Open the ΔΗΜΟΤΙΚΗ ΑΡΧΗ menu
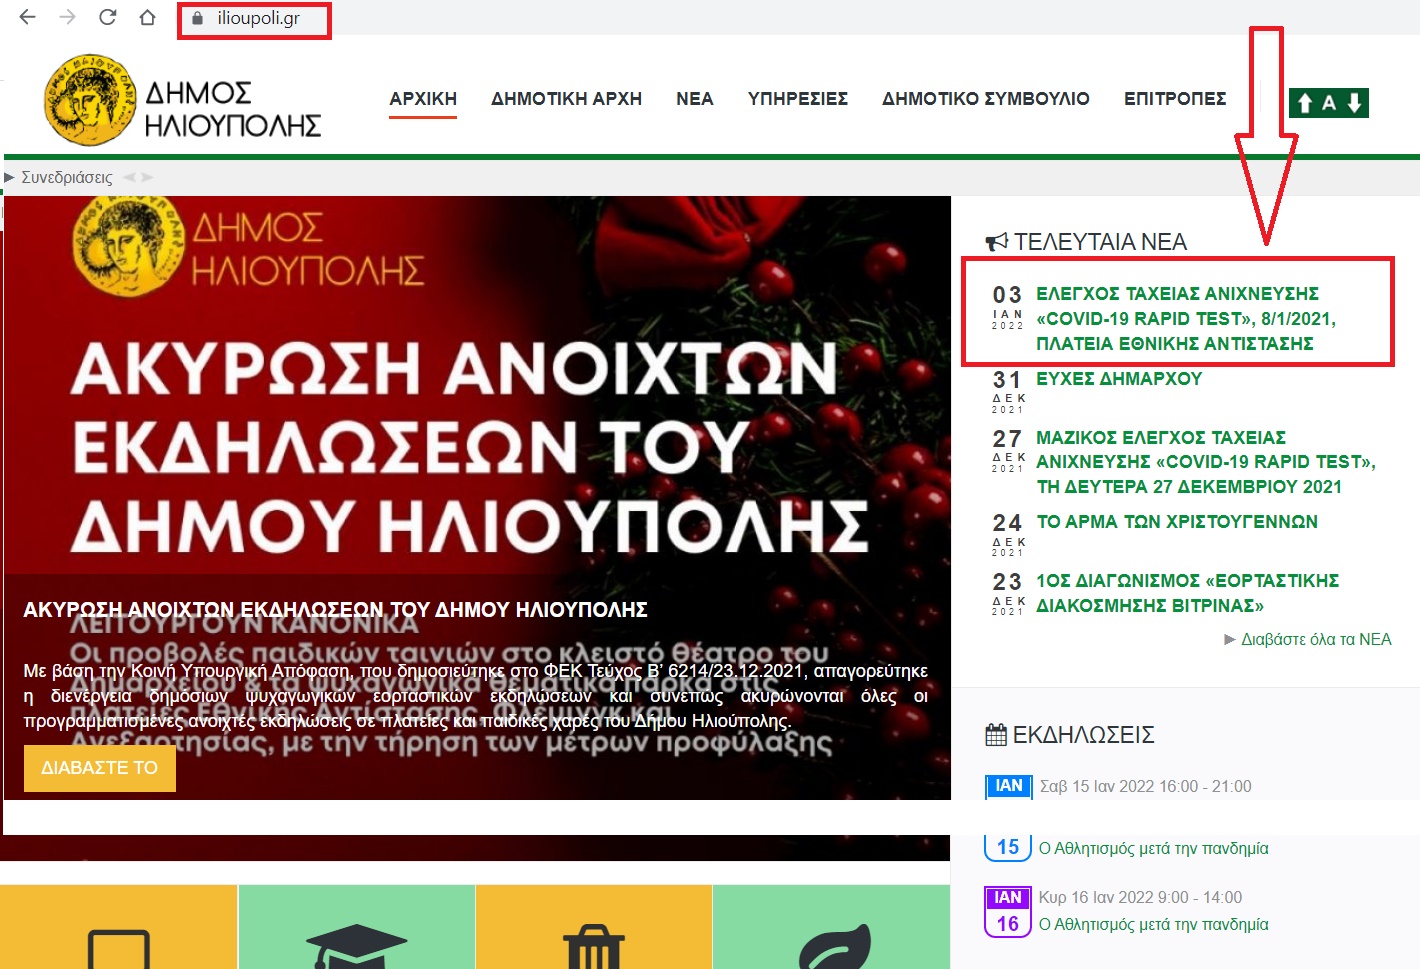Image resolution: width=1420 pixels, height=969 pixels. (x=566, y=99)
